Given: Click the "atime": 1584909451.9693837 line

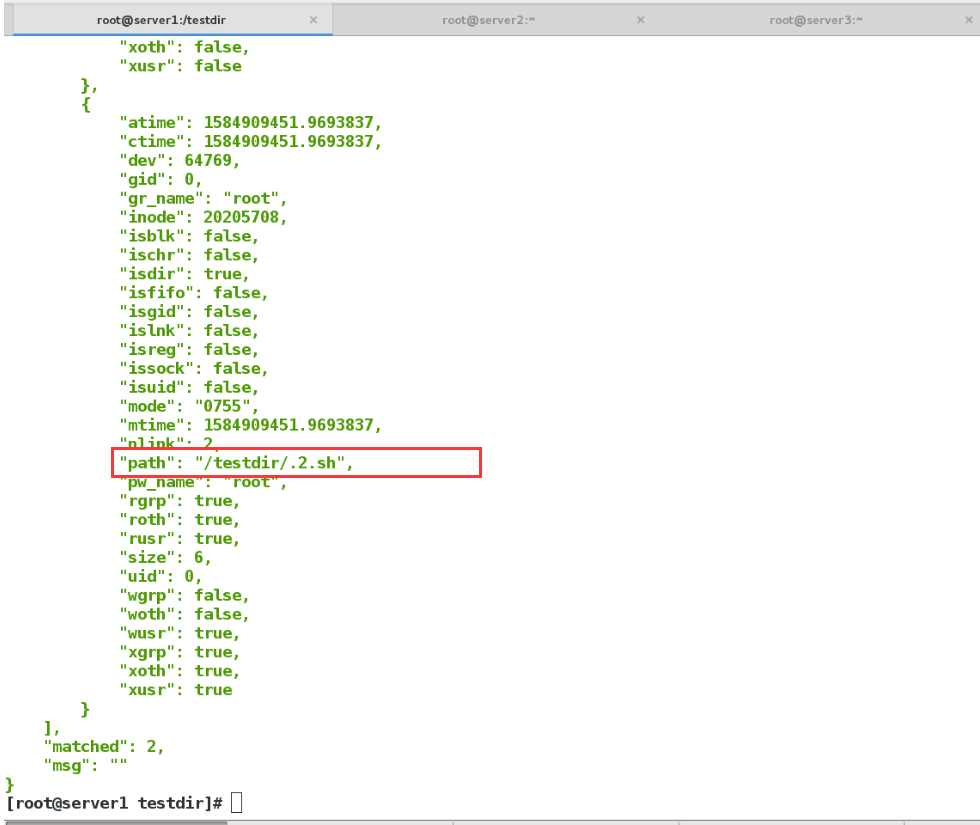Looking at the screenshot, I should 250,122.
